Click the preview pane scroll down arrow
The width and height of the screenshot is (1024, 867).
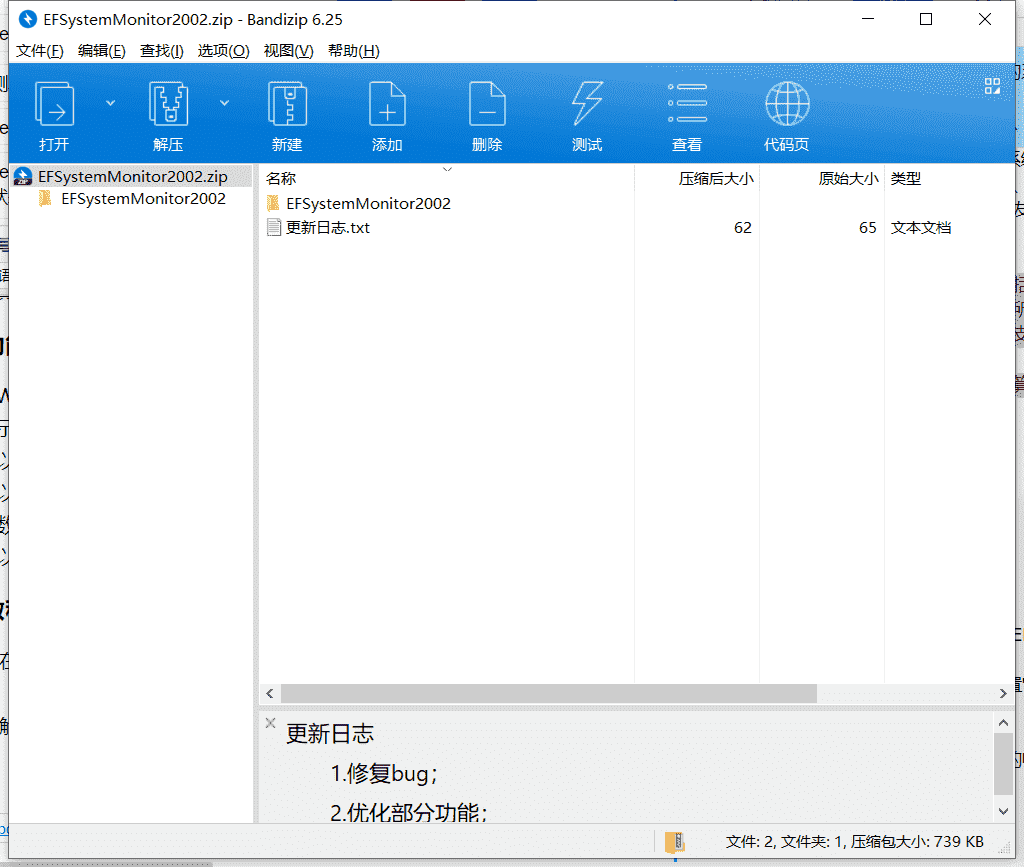[x=1003, y=812]
